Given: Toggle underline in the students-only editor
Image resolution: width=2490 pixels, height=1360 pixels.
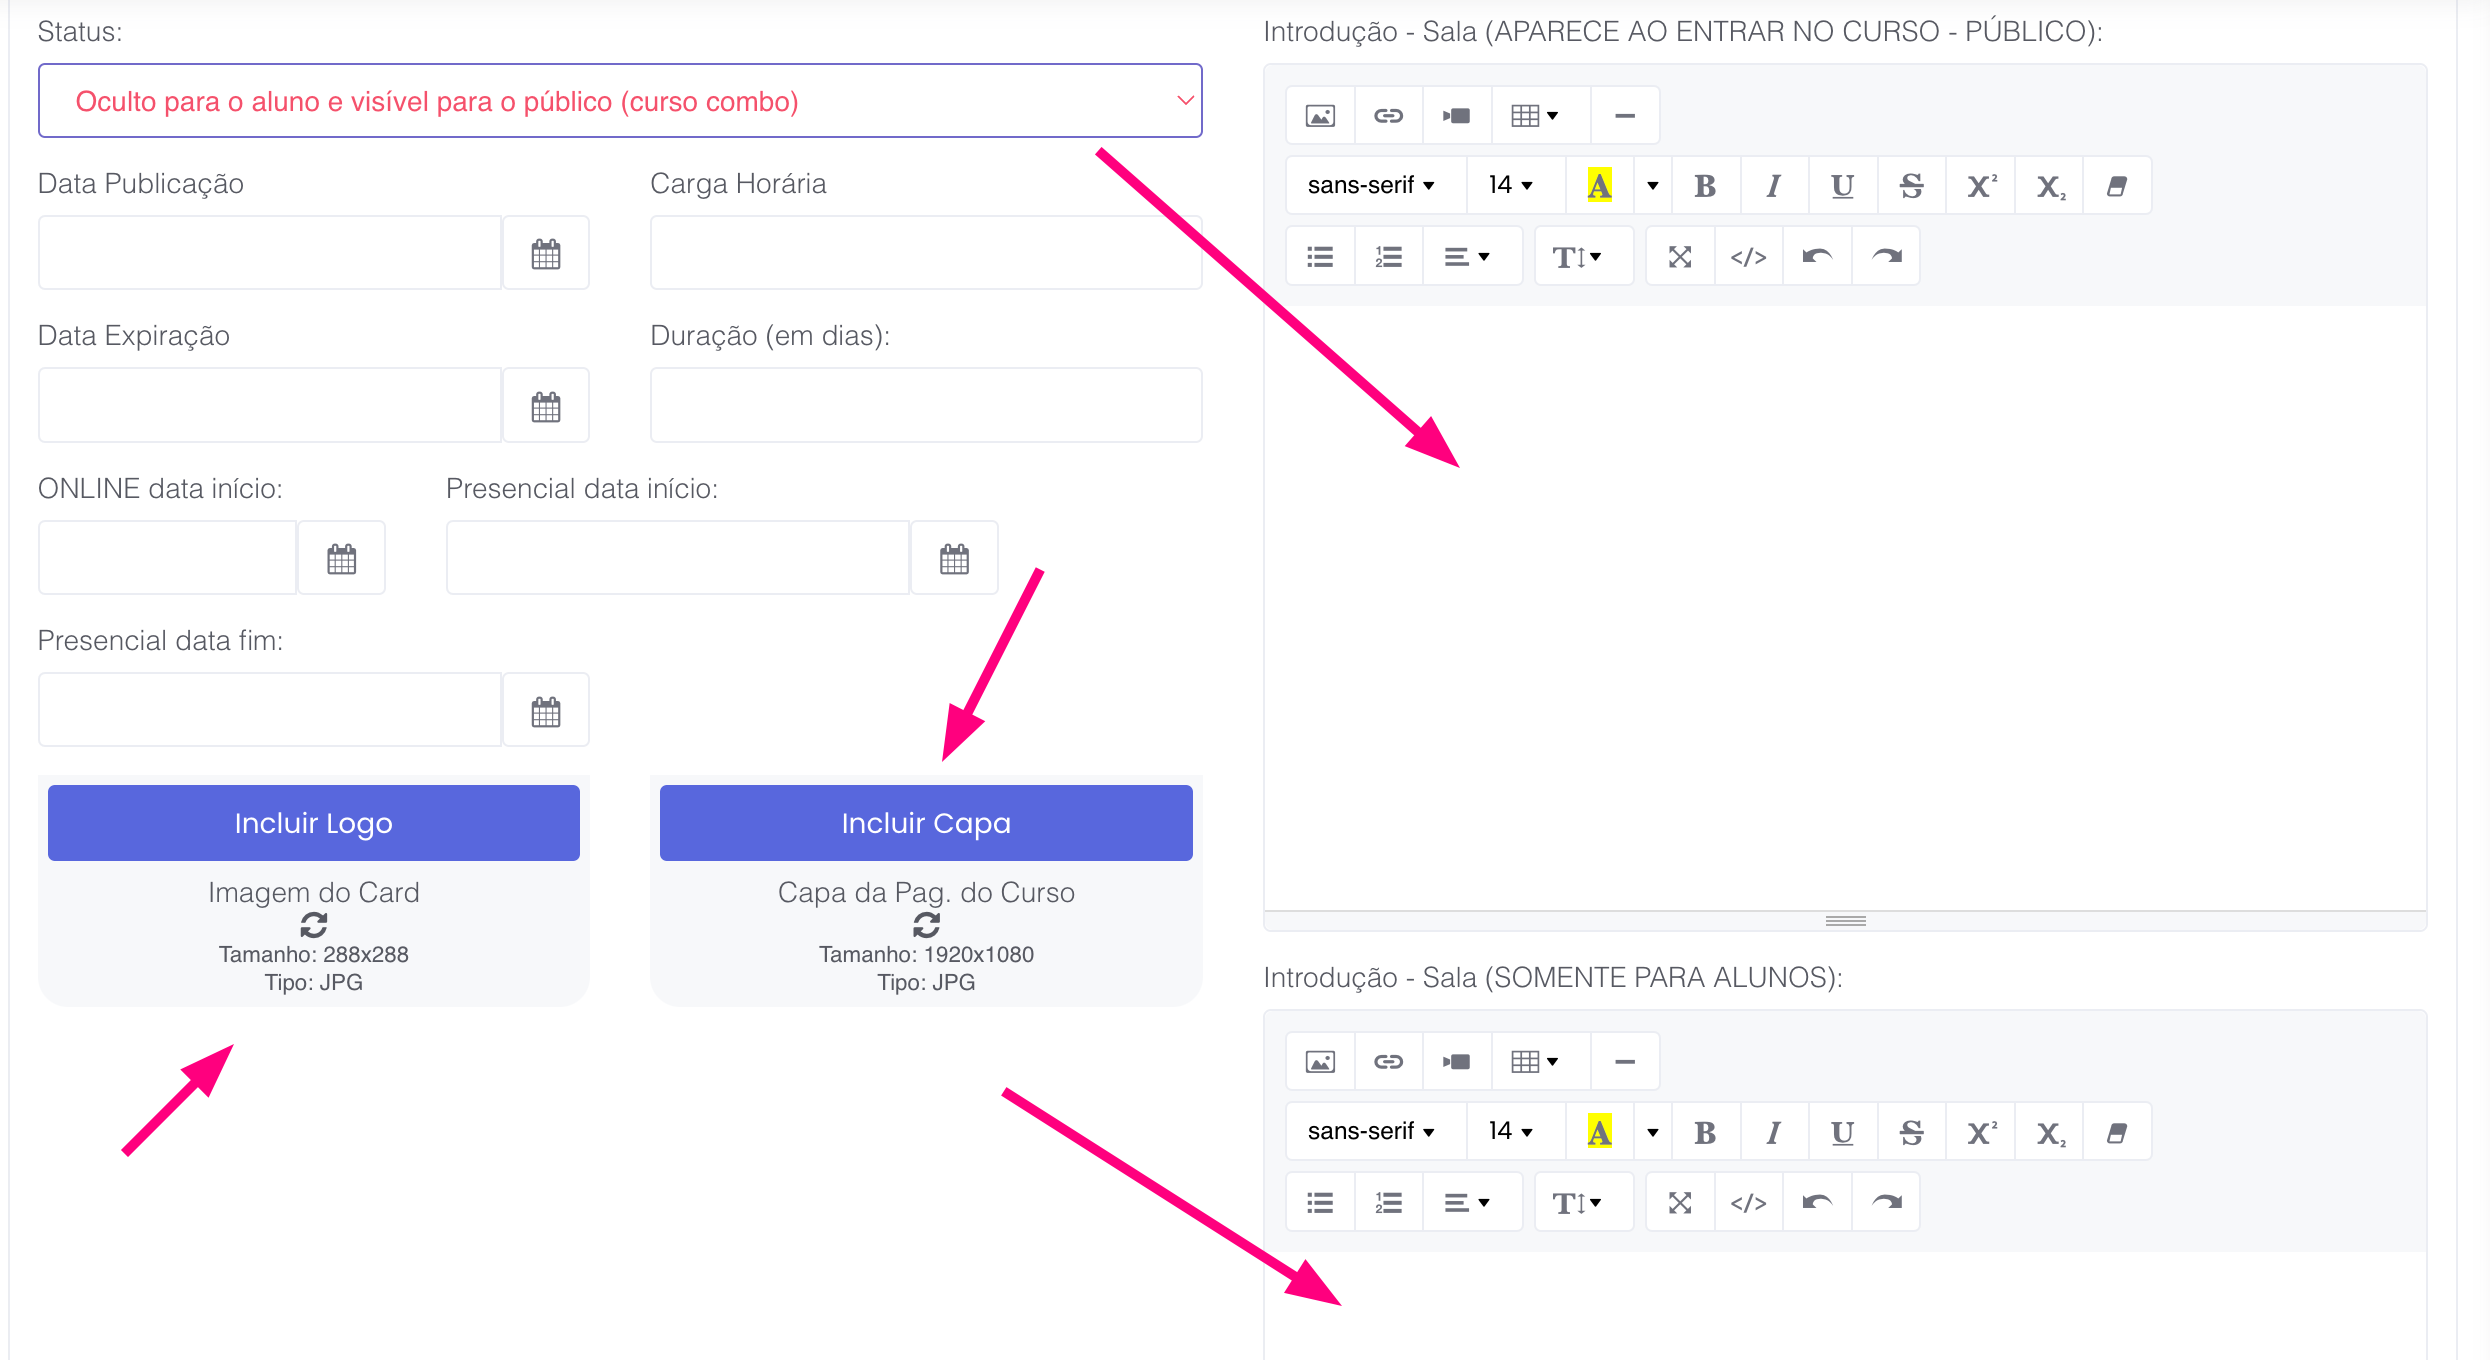Looking at the screenshot, I should pos(1842,1132).
